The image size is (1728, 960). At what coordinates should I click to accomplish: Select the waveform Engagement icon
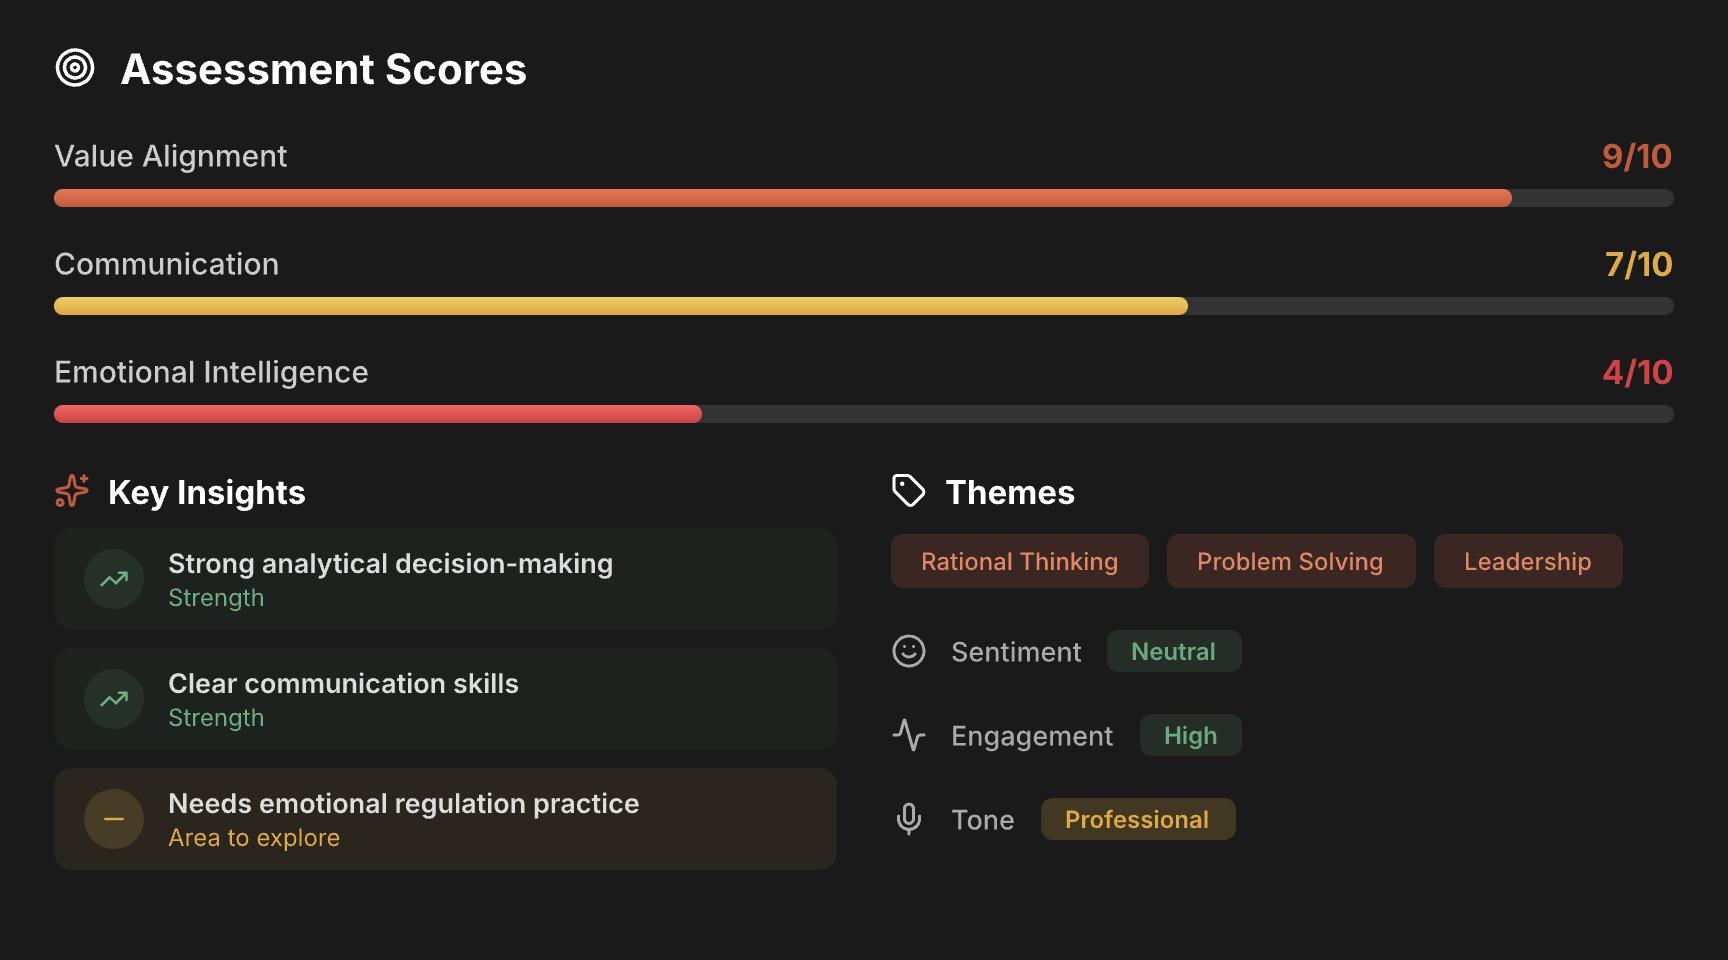pos(910,735)
